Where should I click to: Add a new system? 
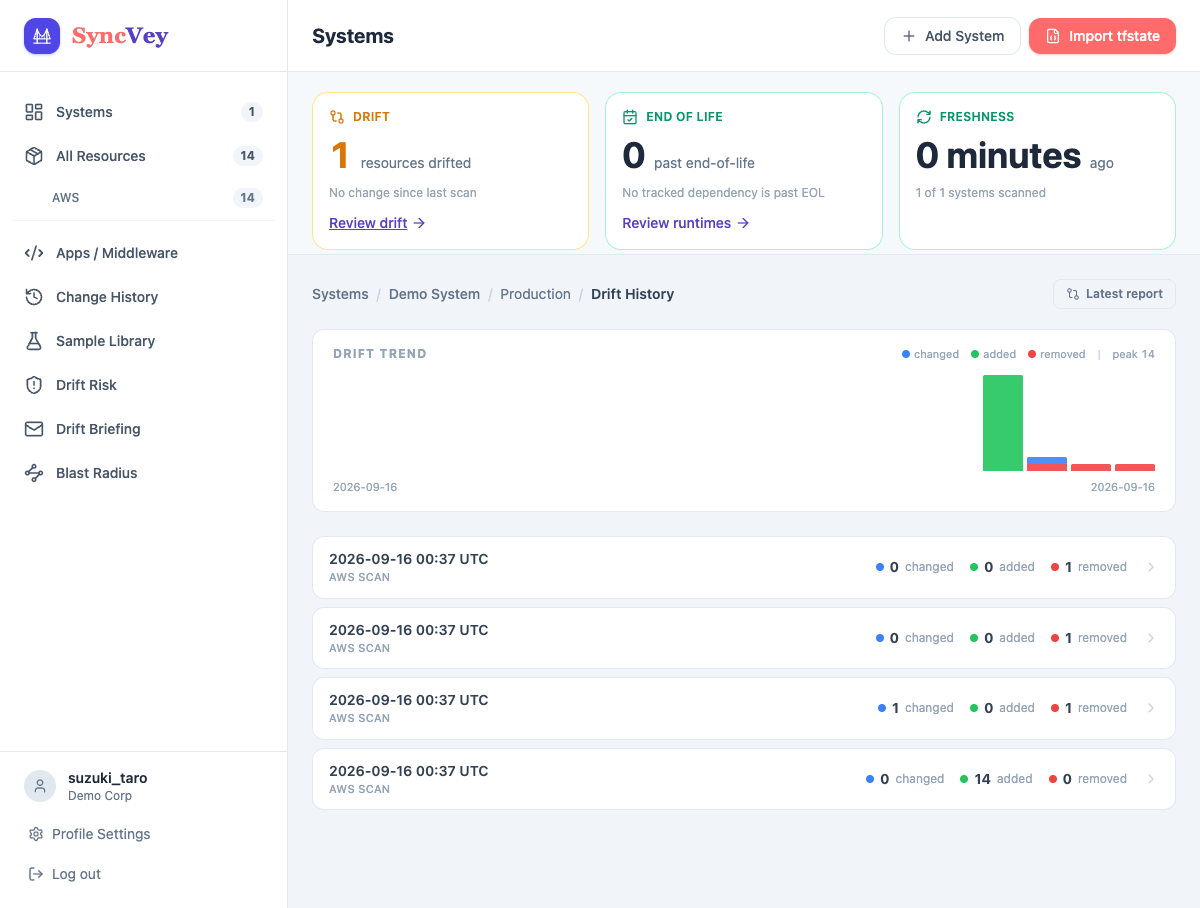pos(952,36)
